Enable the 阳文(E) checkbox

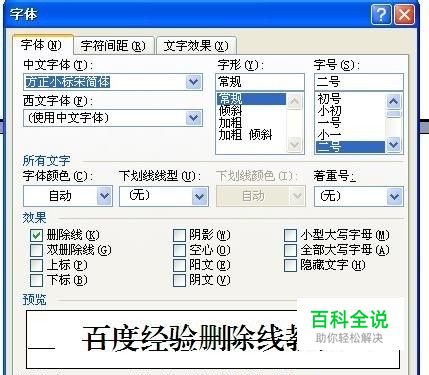(179, 265)
